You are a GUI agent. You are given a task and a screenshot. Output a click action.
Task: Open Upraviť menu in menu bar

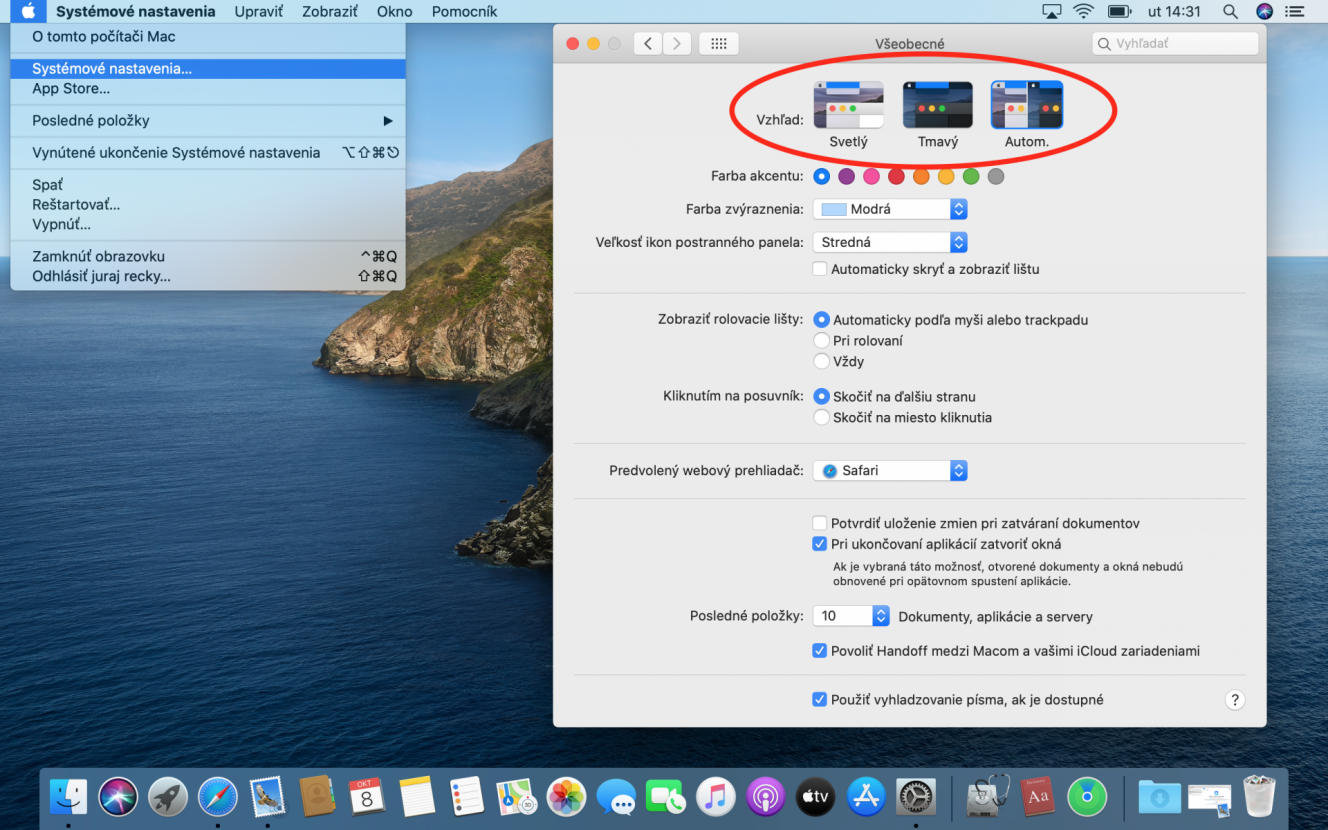click(x=259, y=12)
